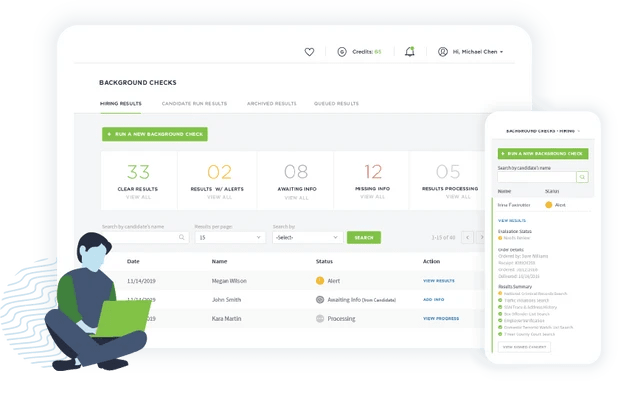
Task: Click the heart favorites icon
Action: coord(309,52)
